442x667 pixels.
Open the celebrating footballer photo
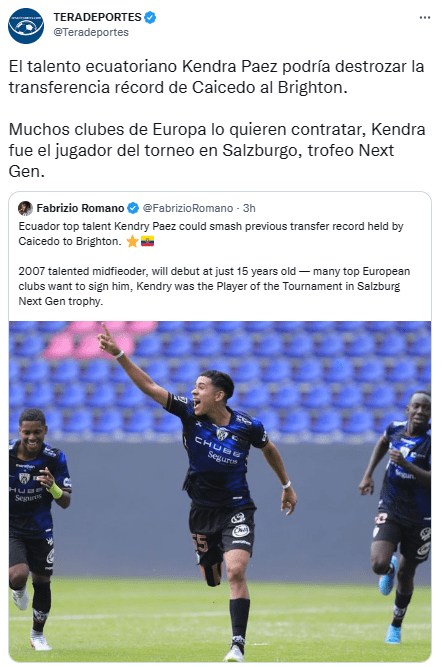(220, 491)
